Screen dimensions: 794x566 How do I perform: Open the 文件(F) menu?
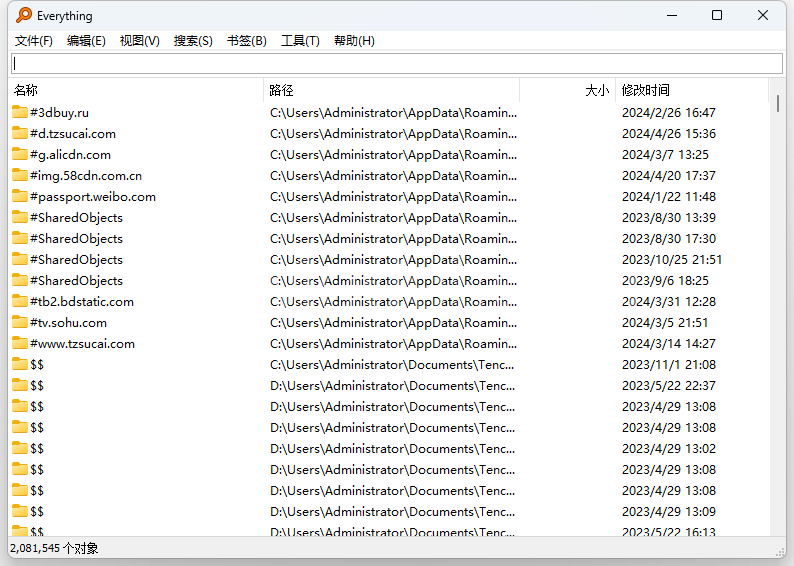(x=33, y=41)
